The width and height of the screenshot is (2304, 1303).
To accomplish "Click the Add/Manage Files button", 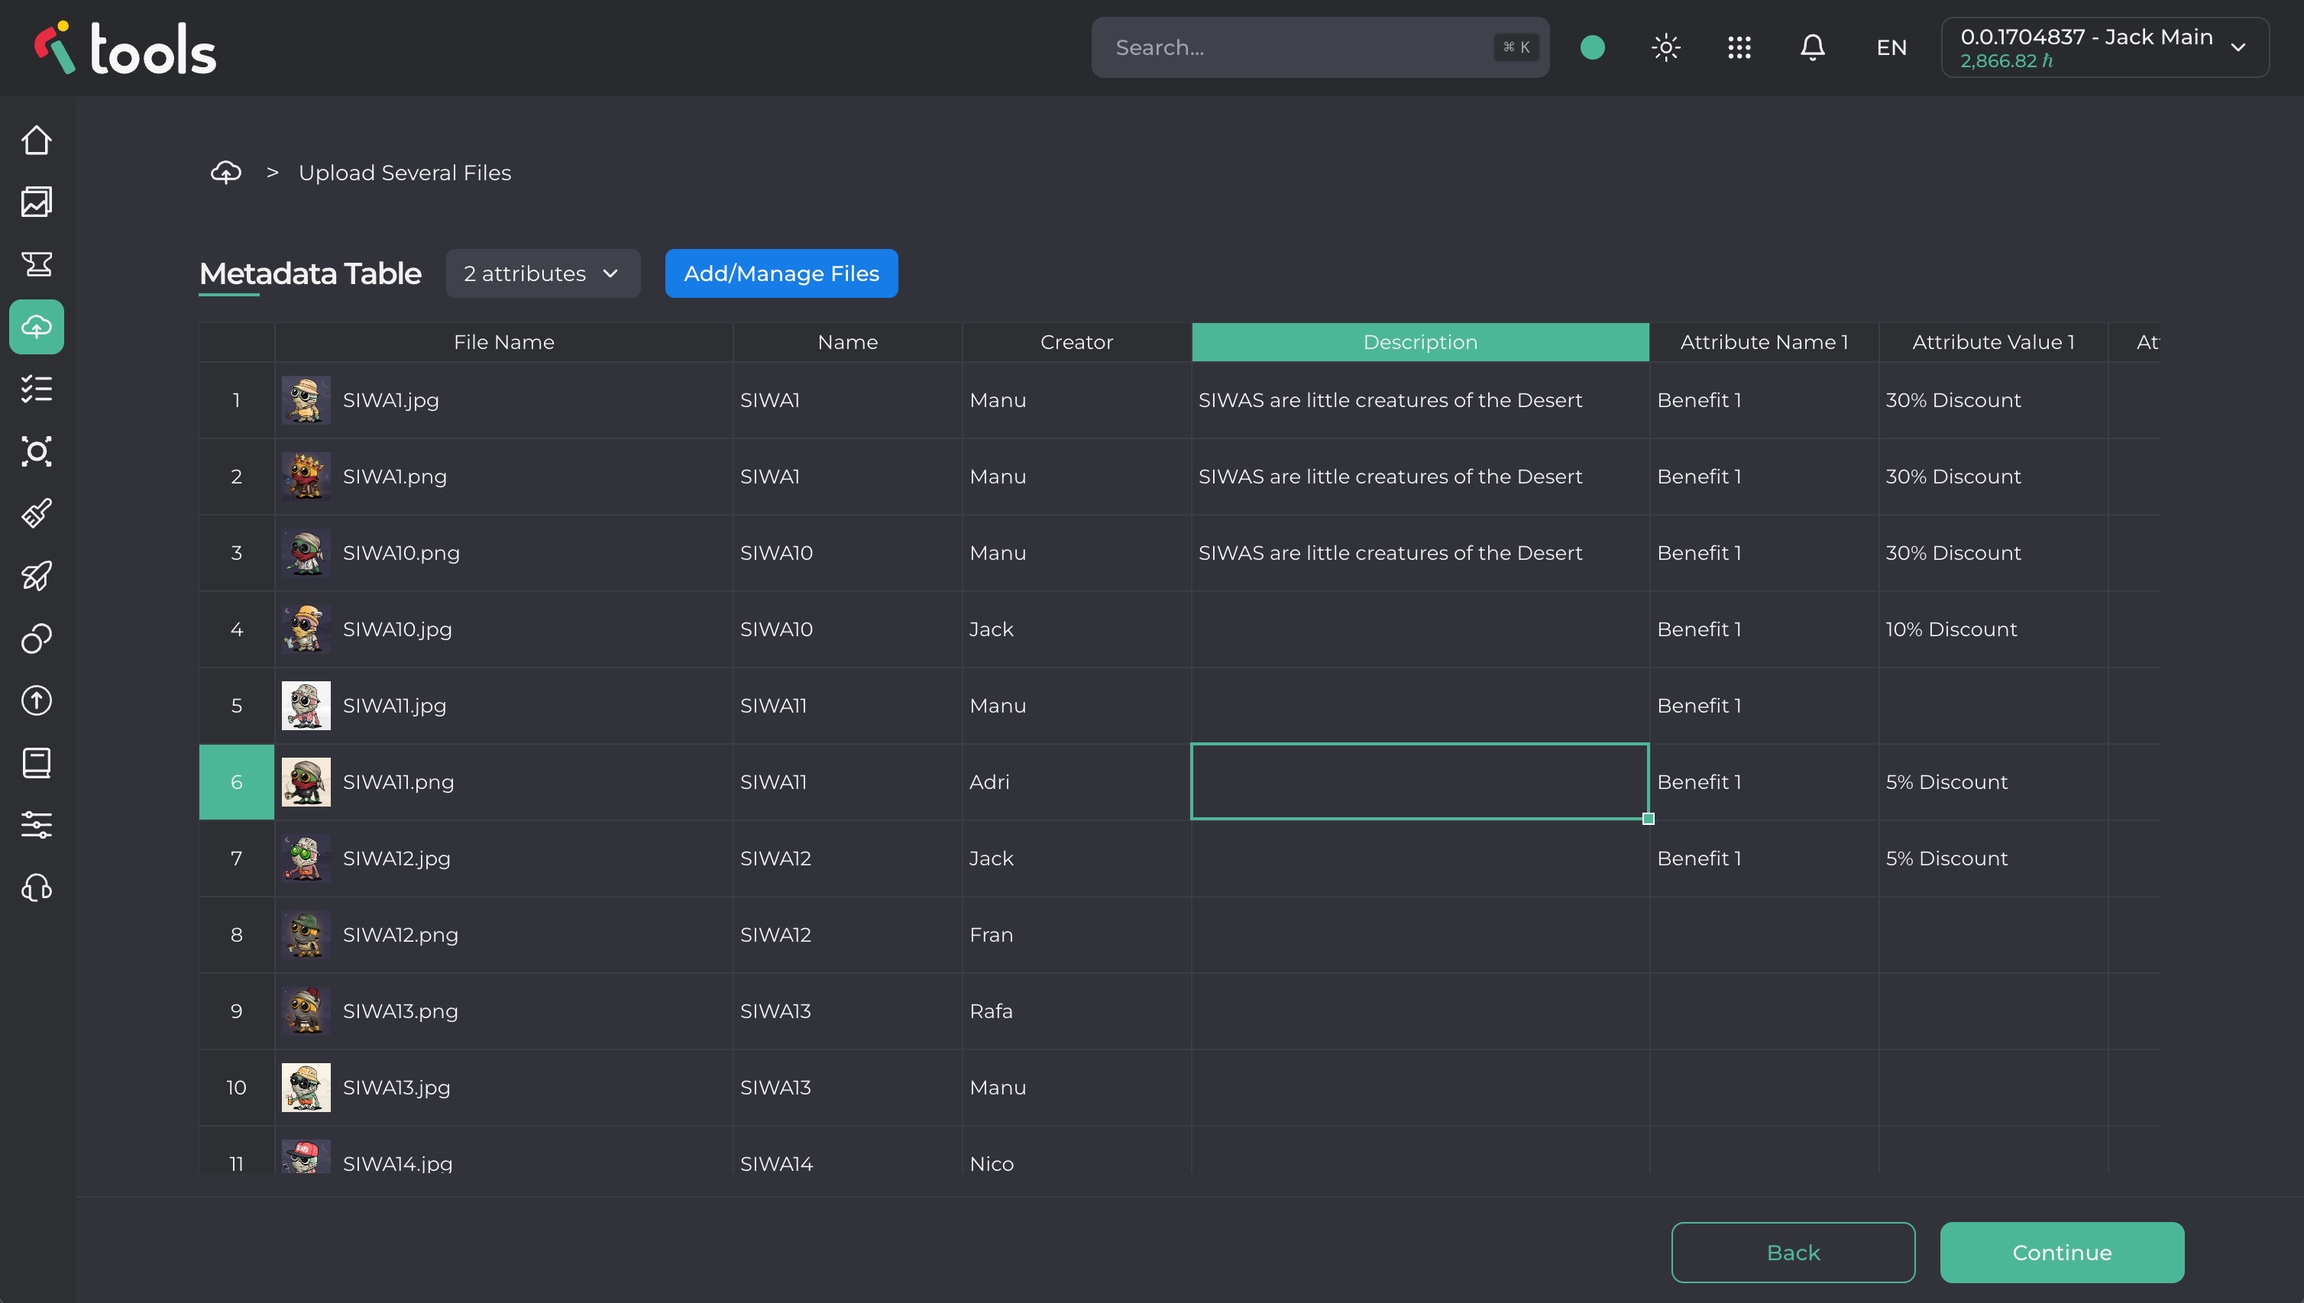I will [781, 273].
